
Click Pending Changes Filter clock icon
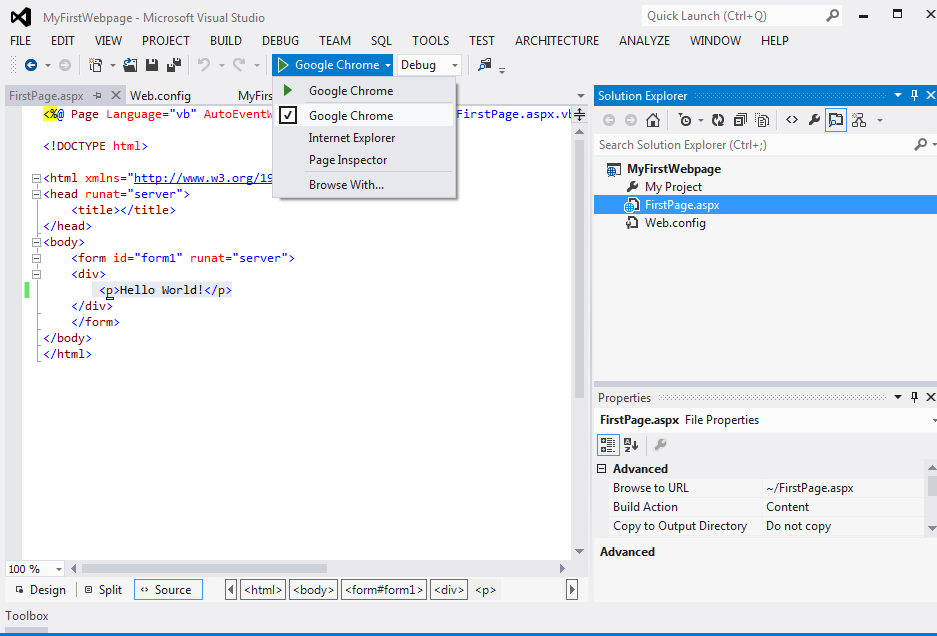click(x=685, y=120)
